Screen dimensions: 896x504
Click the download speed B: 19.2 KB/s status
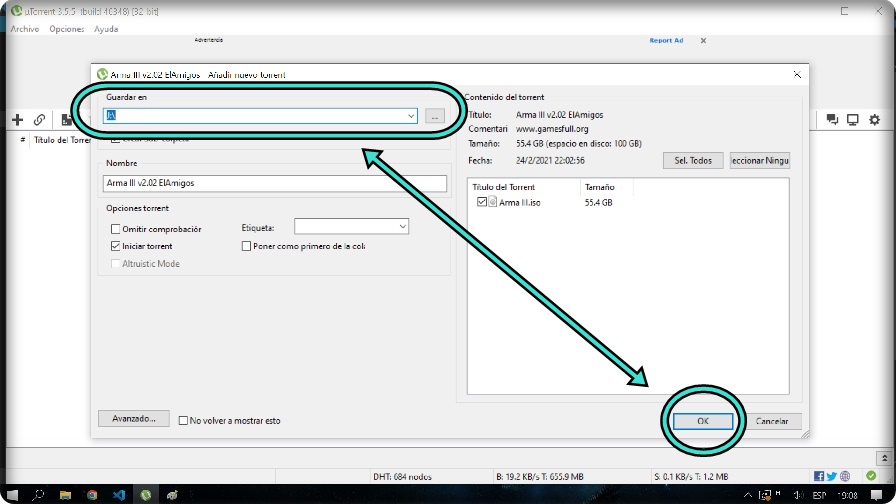point(539,477)
